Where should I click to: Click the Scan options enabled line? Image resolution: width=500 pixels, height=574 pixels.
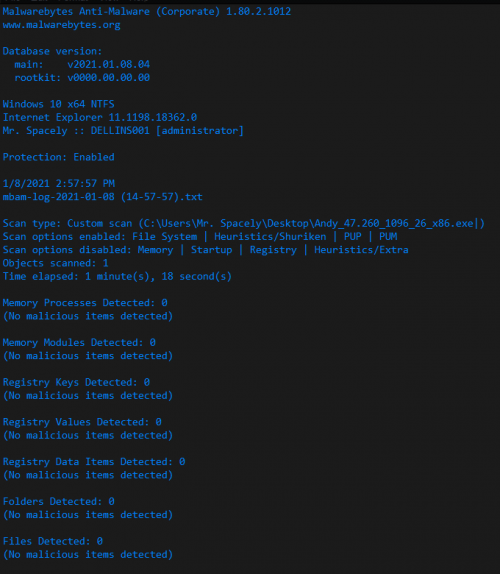[x=200, y=236]
